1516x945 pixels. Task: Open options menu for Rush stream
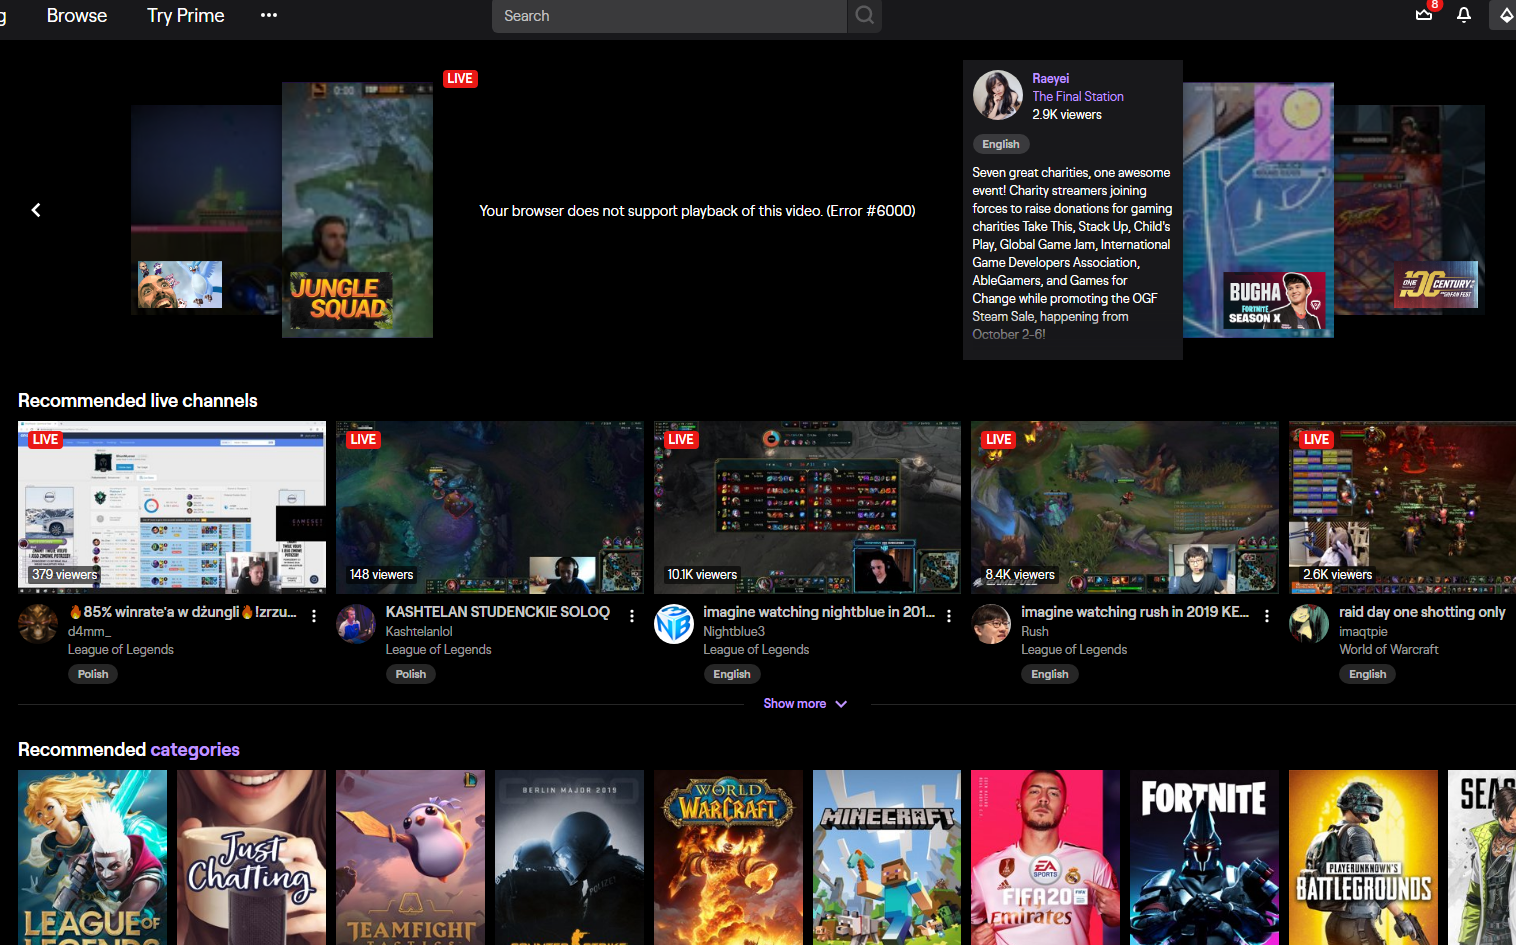[x=1267, y=616]
